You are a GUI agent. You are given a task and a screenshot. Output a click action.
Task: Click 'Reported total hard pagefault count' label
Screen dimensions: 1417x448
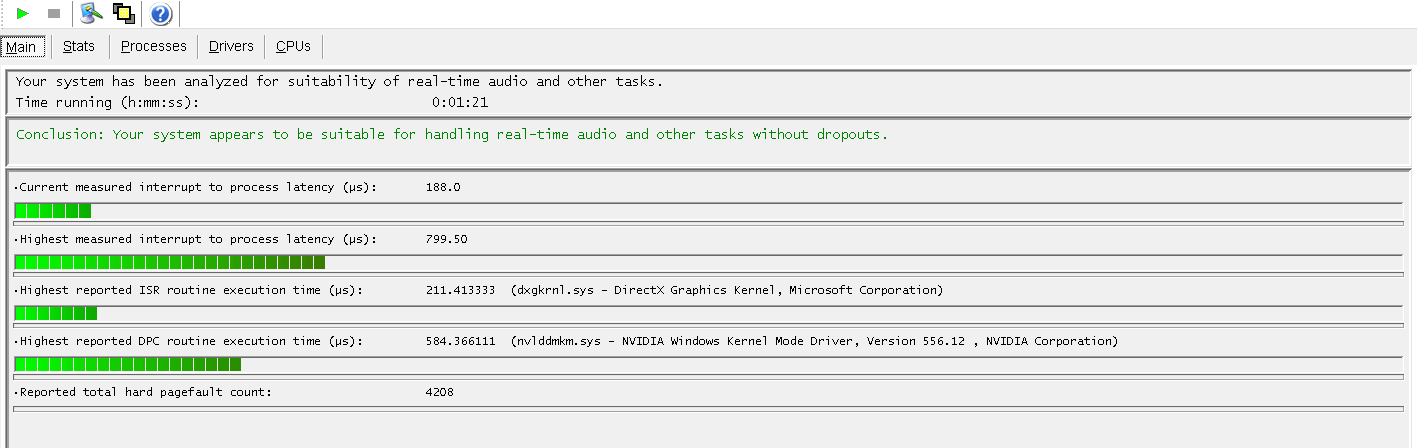click(x=144, y=392)
